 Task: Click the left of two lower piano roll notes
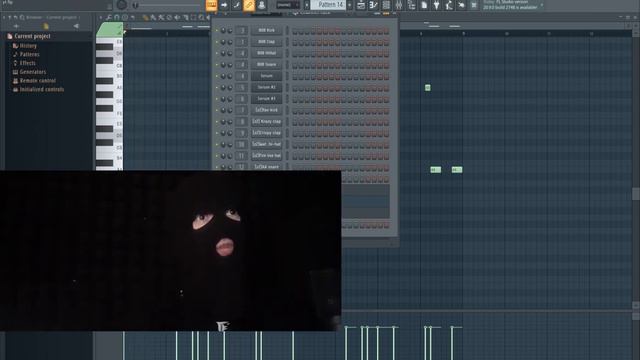pyautogui.click(x=436, y=169)
